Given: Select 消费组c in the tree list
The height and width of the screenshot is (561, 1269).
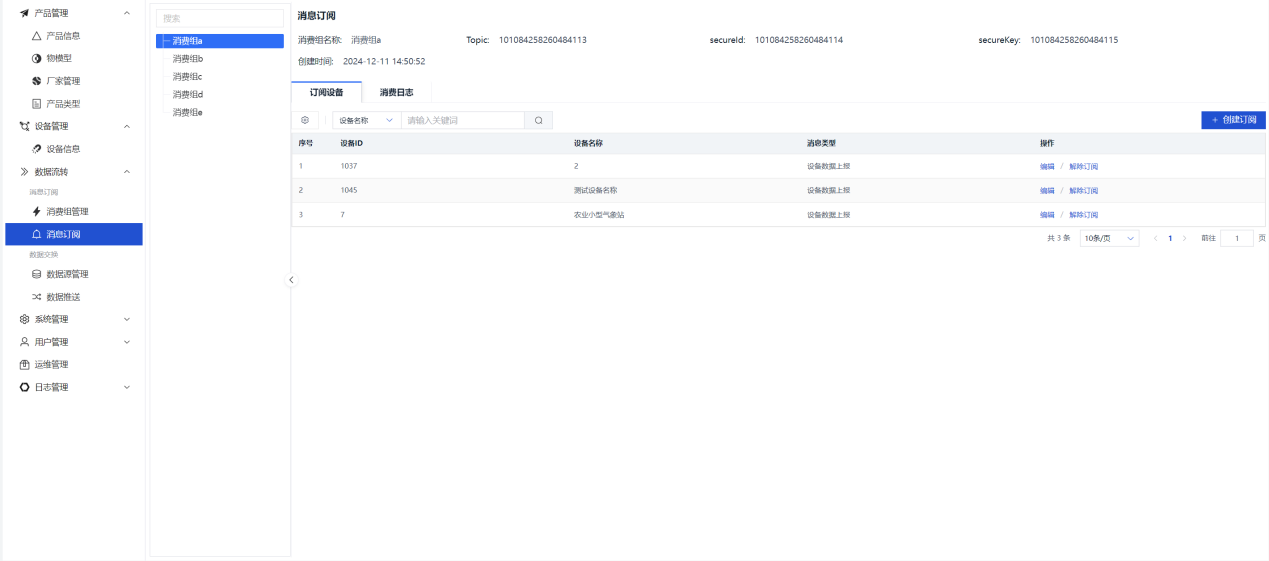Looking at the screenshot, I should click(187, 77).
